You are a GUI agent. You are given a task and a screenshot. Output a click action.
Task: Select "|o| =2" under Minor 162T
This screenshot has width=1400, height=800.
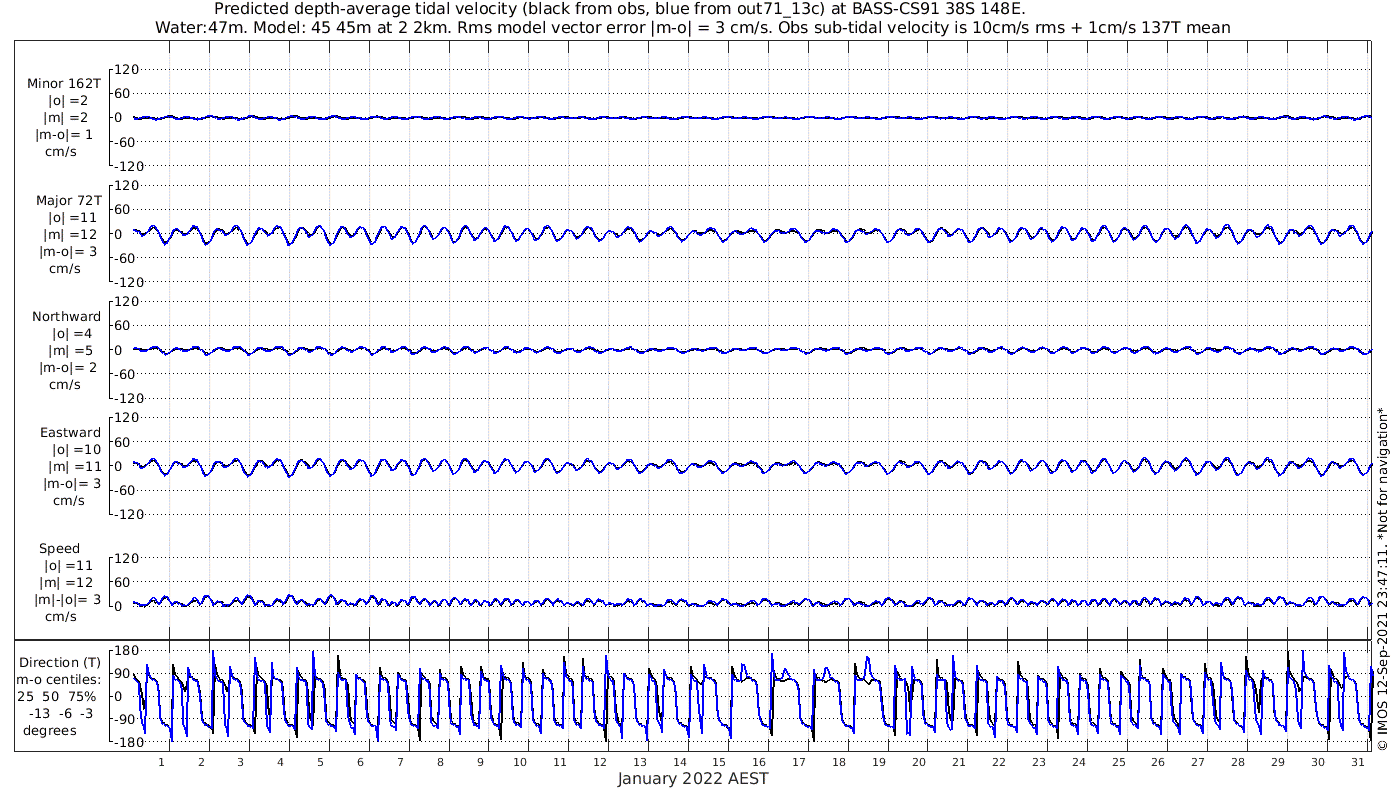(x=68, y=101)
